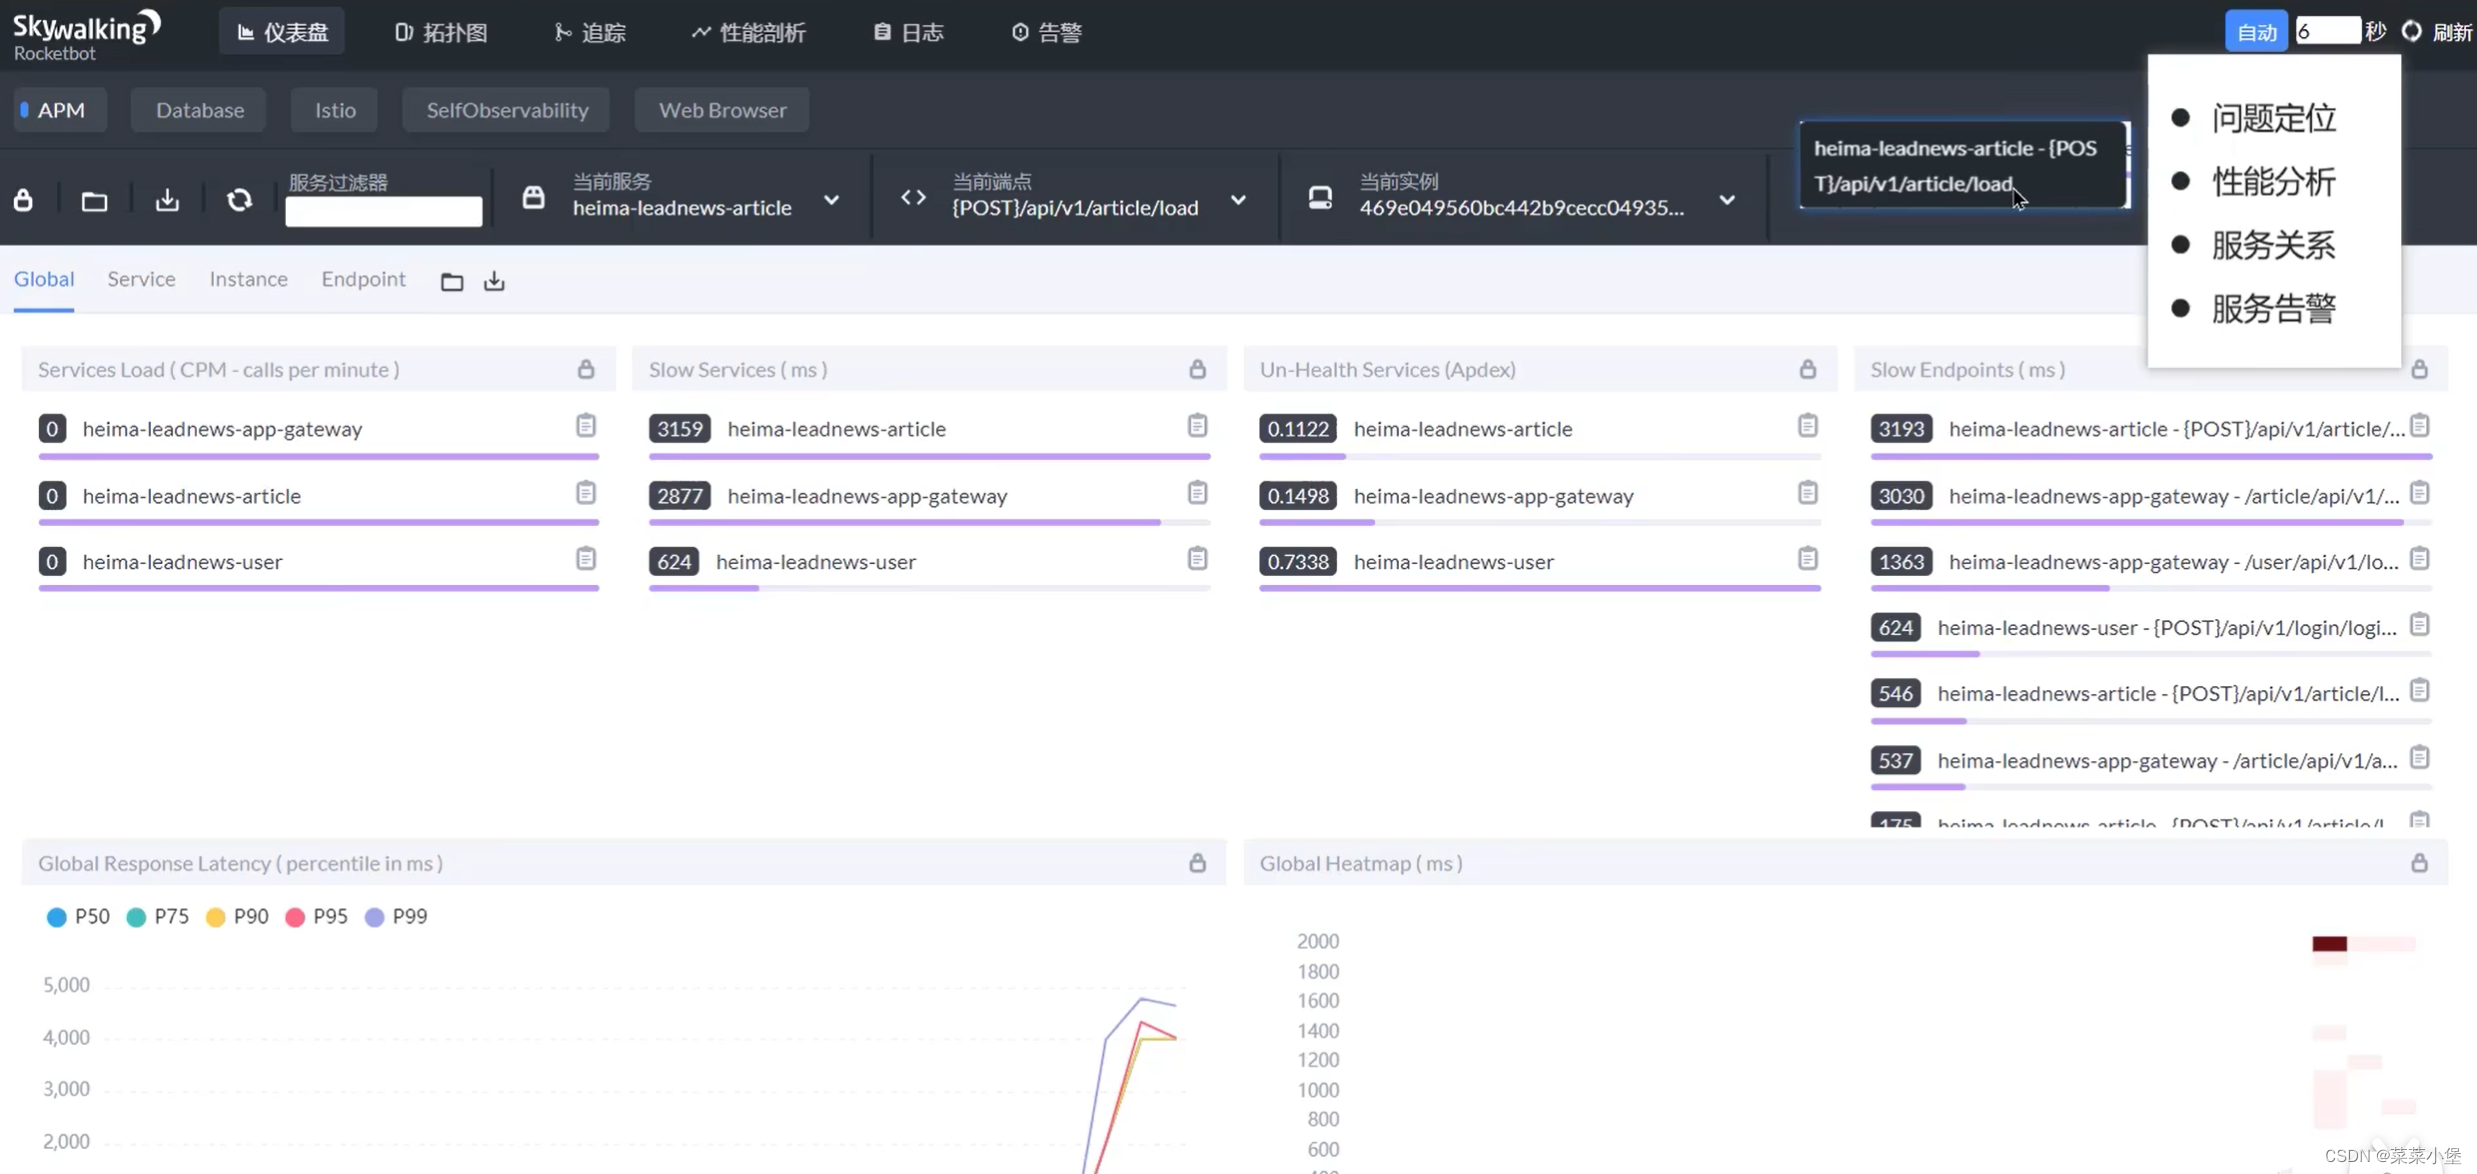Click the dark red cell in Global Heatmap
This screenshot has width=2477, height=1174.
pyautogui.click(x=2329, y=944)
